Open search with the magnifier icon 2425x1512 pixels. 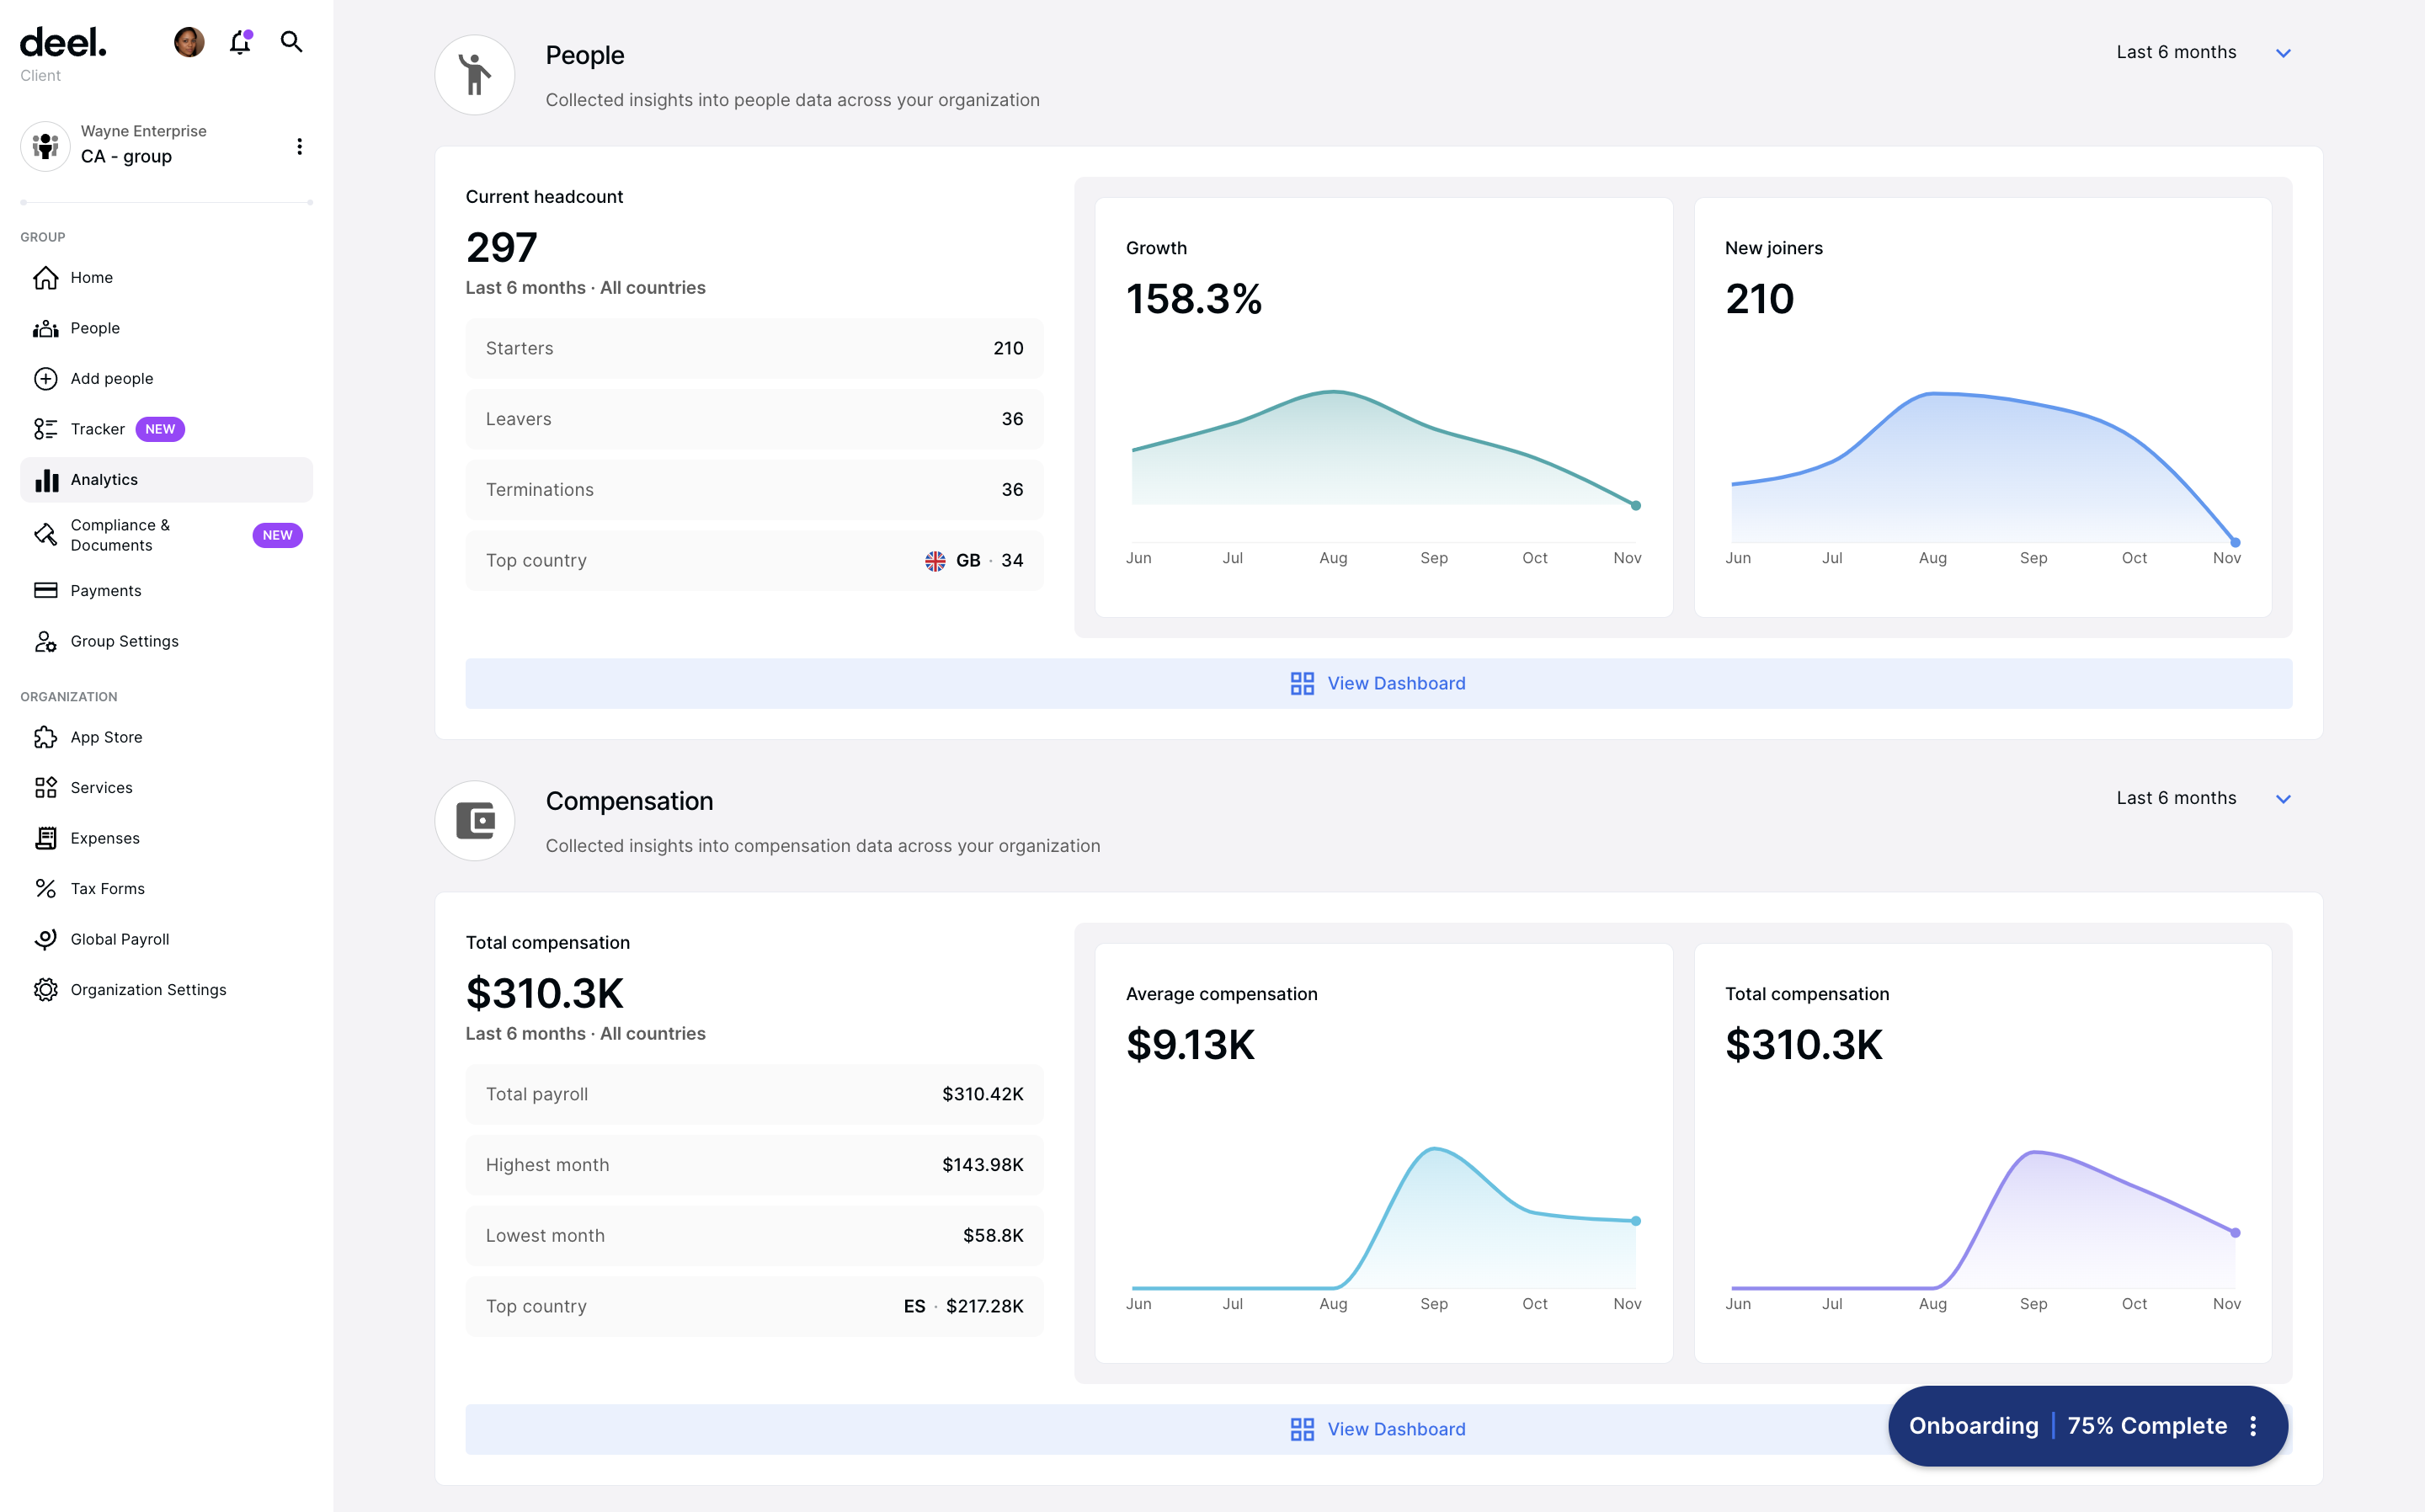tap(291, 42)
